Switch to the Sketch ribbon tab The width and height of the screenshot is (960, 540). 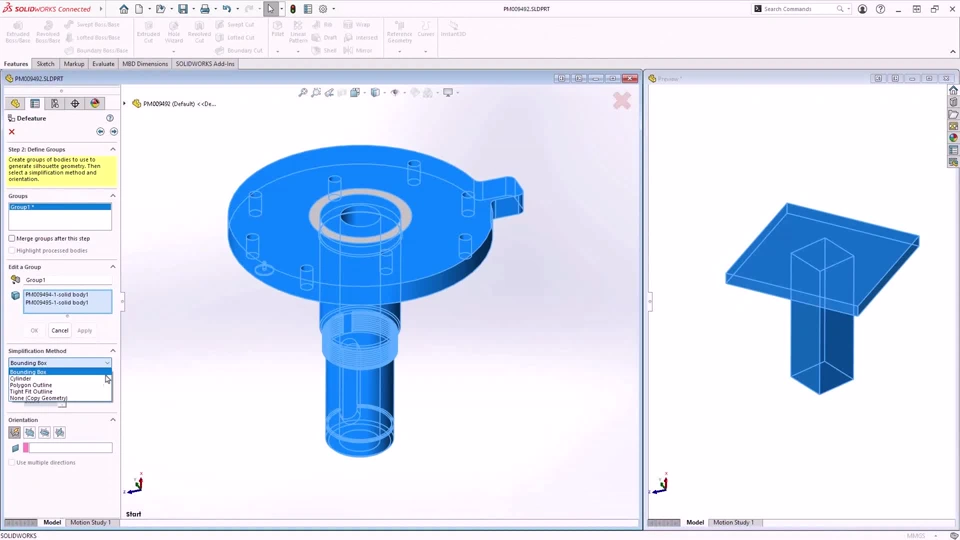pos(45,64)
